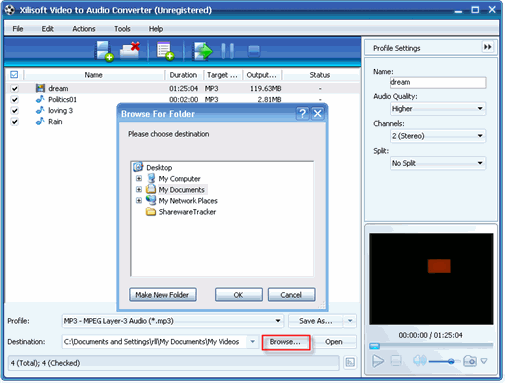Expand the My Network Places node
Viewport: 505px width, 383px height.
(139, 200)
